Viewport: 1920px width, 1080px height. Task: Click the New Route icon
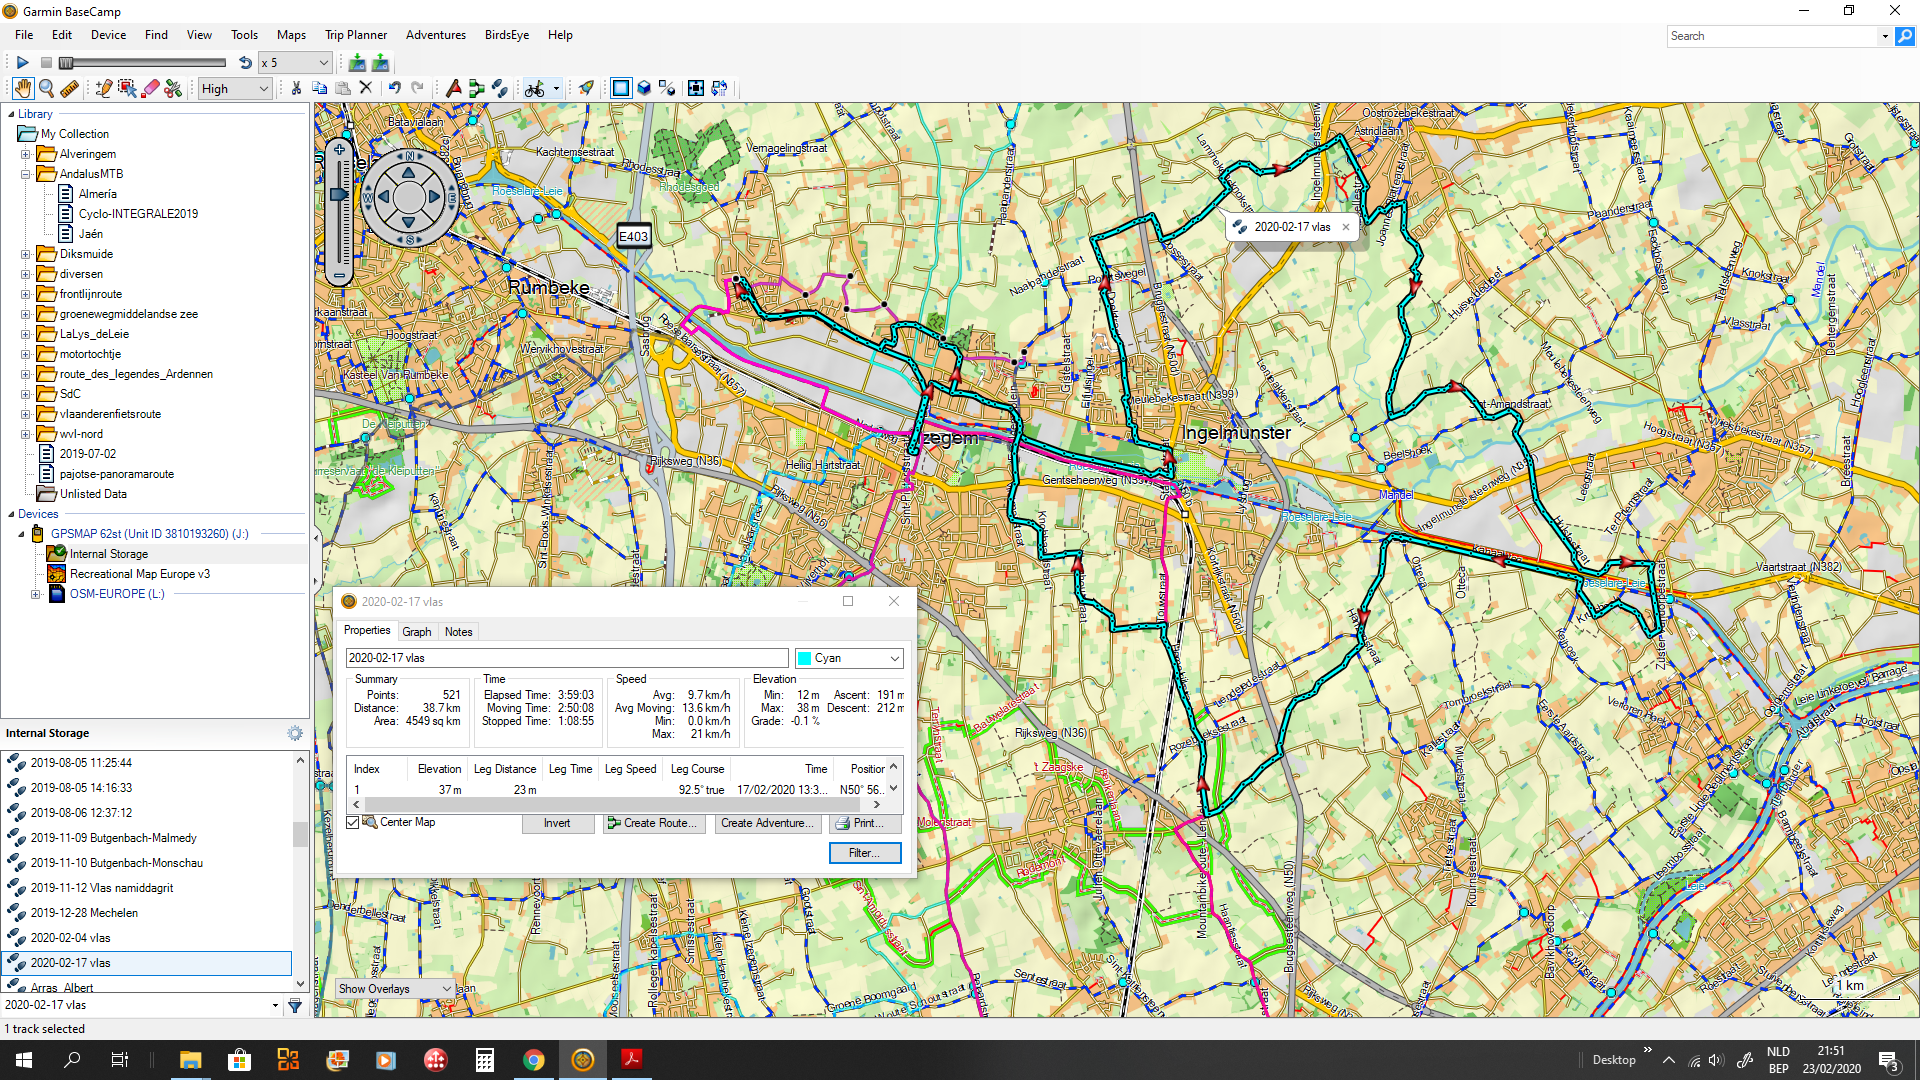pyautogui.click(x=477, y=88)
